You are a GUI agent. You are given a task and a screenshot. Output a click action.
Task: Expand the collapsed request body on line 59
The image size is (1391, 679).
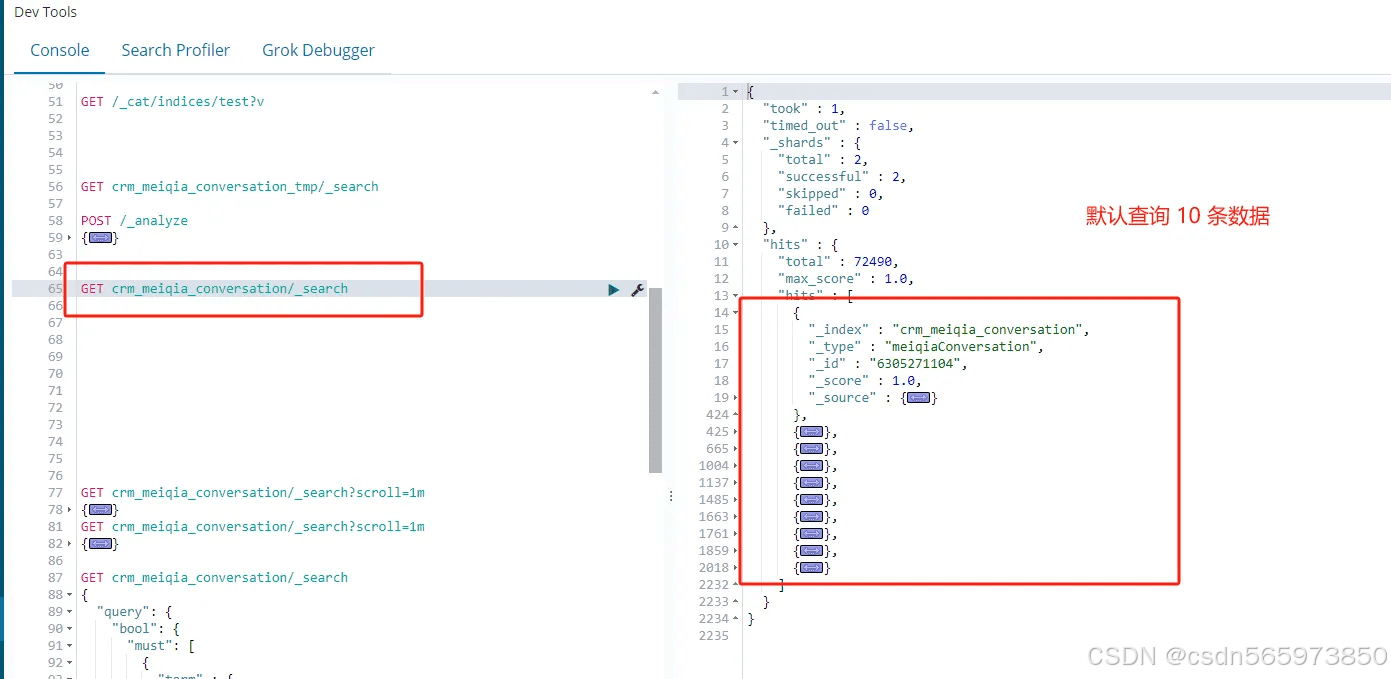pyautogui.click(x=100, y=237)
